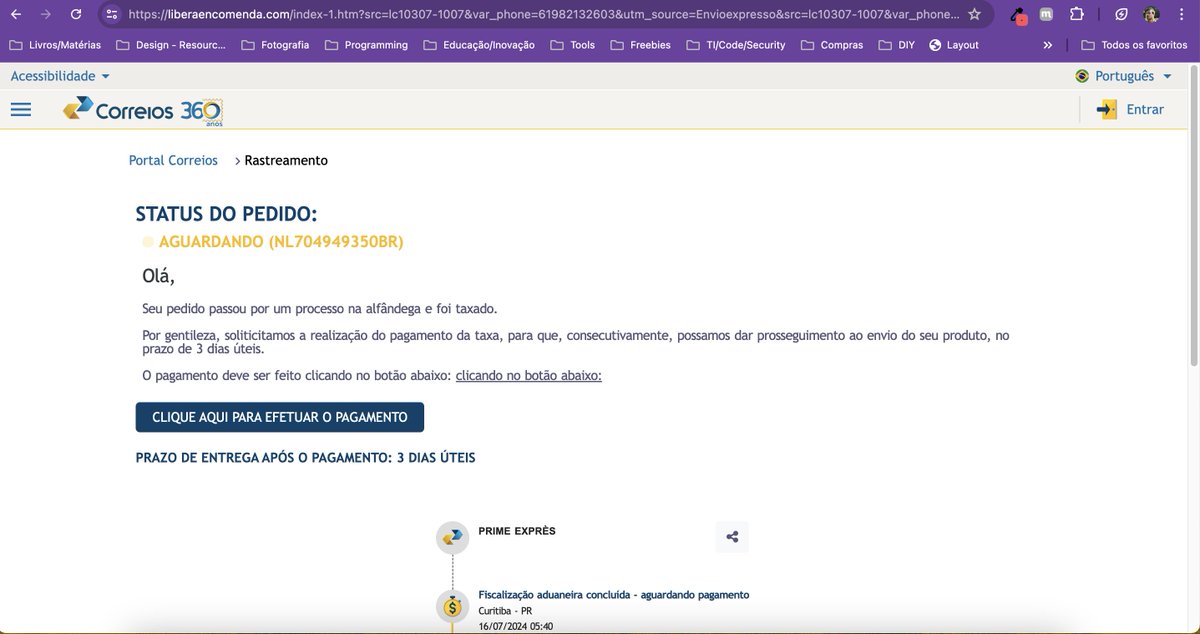This screenshot has width=1200, height=634.
Task: Click the yellow Entrar login arrow icon
Action: click(x=1106, y=110)
